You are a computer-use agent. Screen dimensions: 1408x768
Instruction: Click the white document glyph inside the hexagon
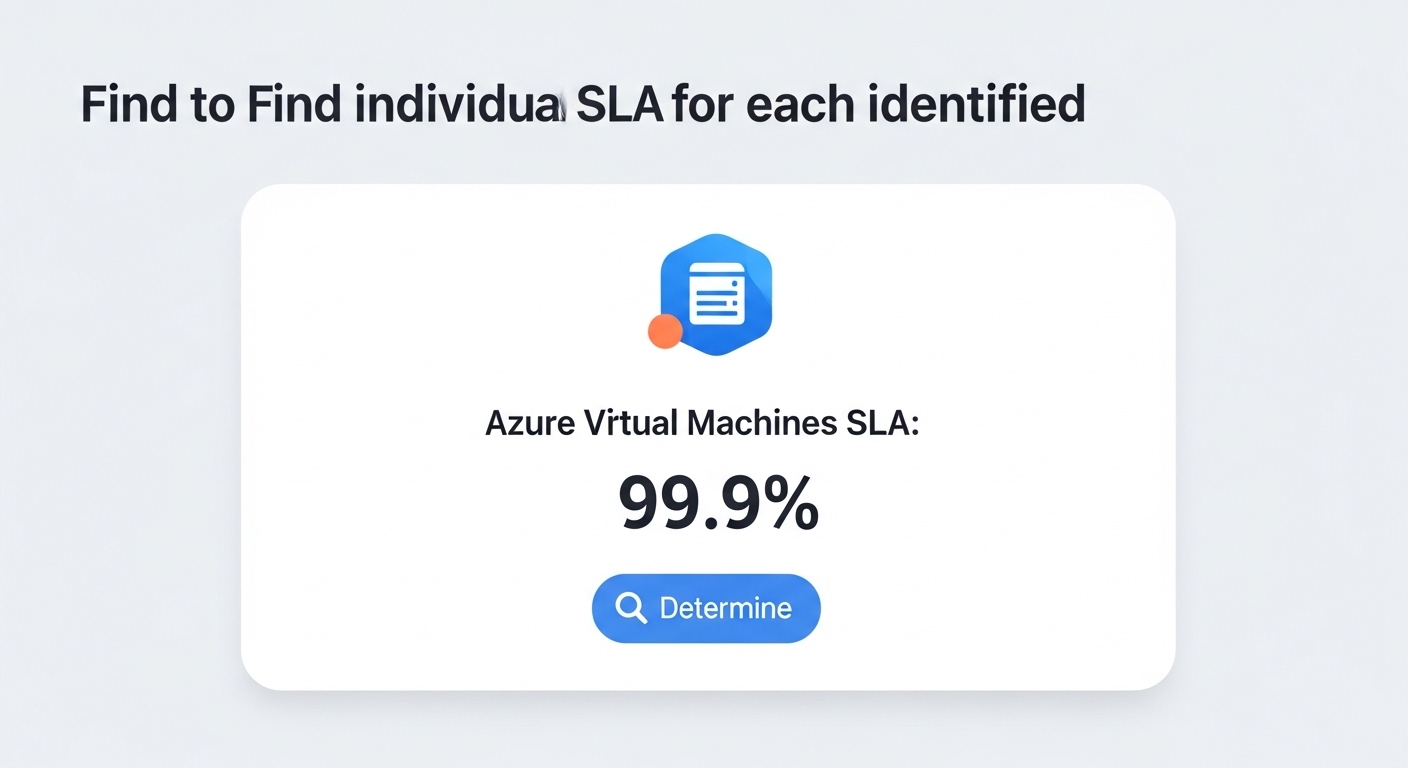[x=717, y=294]
